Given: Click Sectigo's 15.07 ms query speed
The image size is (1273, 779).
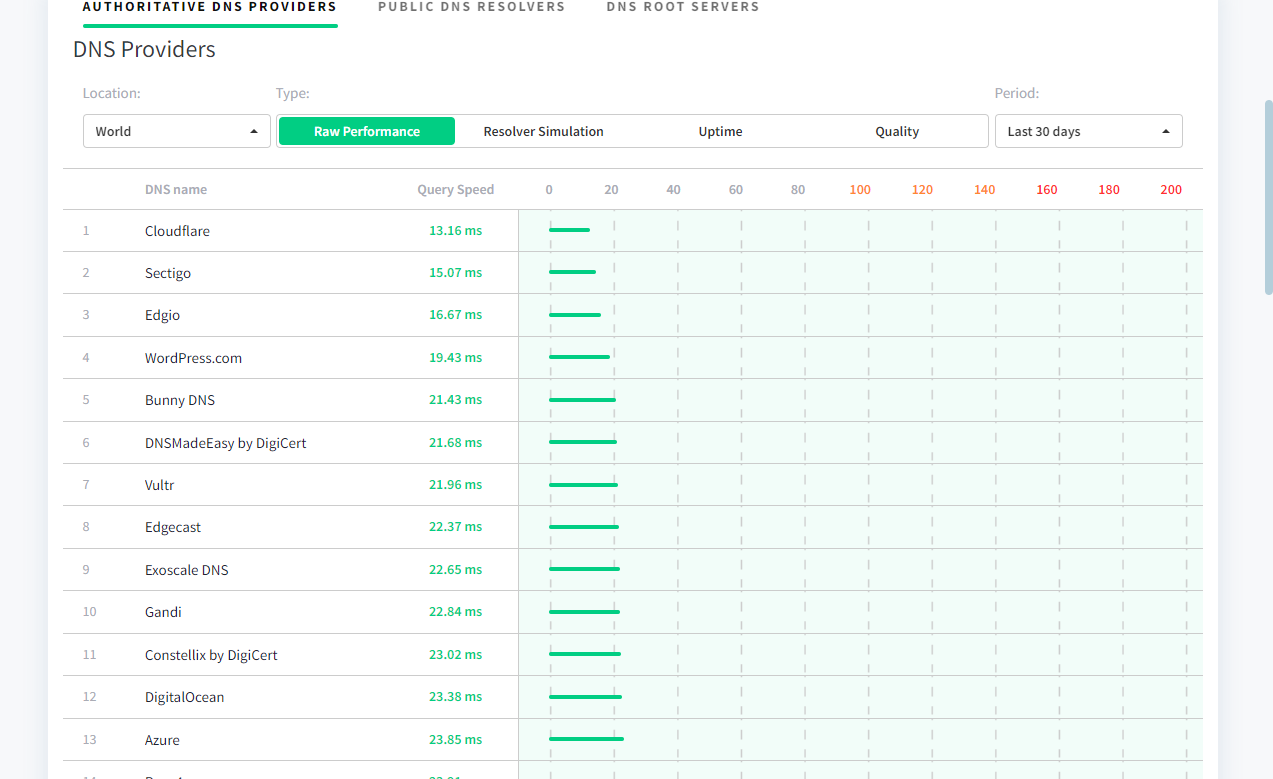Looking at the screenshot, I should 456,273.
